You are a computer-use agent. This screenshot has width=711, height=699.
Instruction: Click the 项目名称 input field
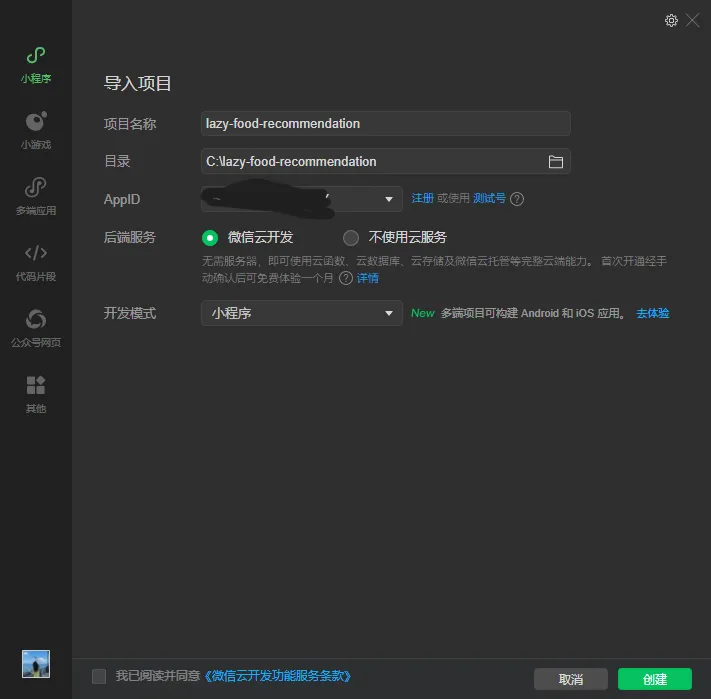(385, 123)
